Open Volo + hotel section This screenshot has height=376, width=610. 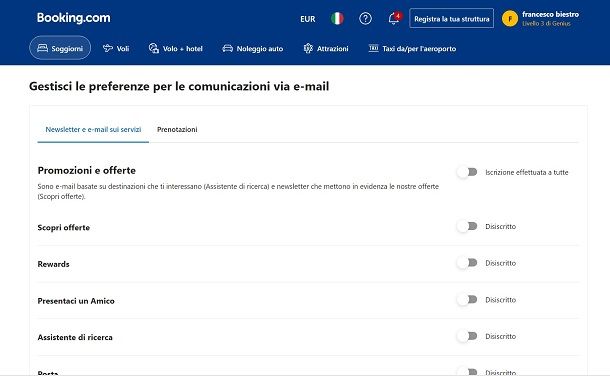coord(175,48)
